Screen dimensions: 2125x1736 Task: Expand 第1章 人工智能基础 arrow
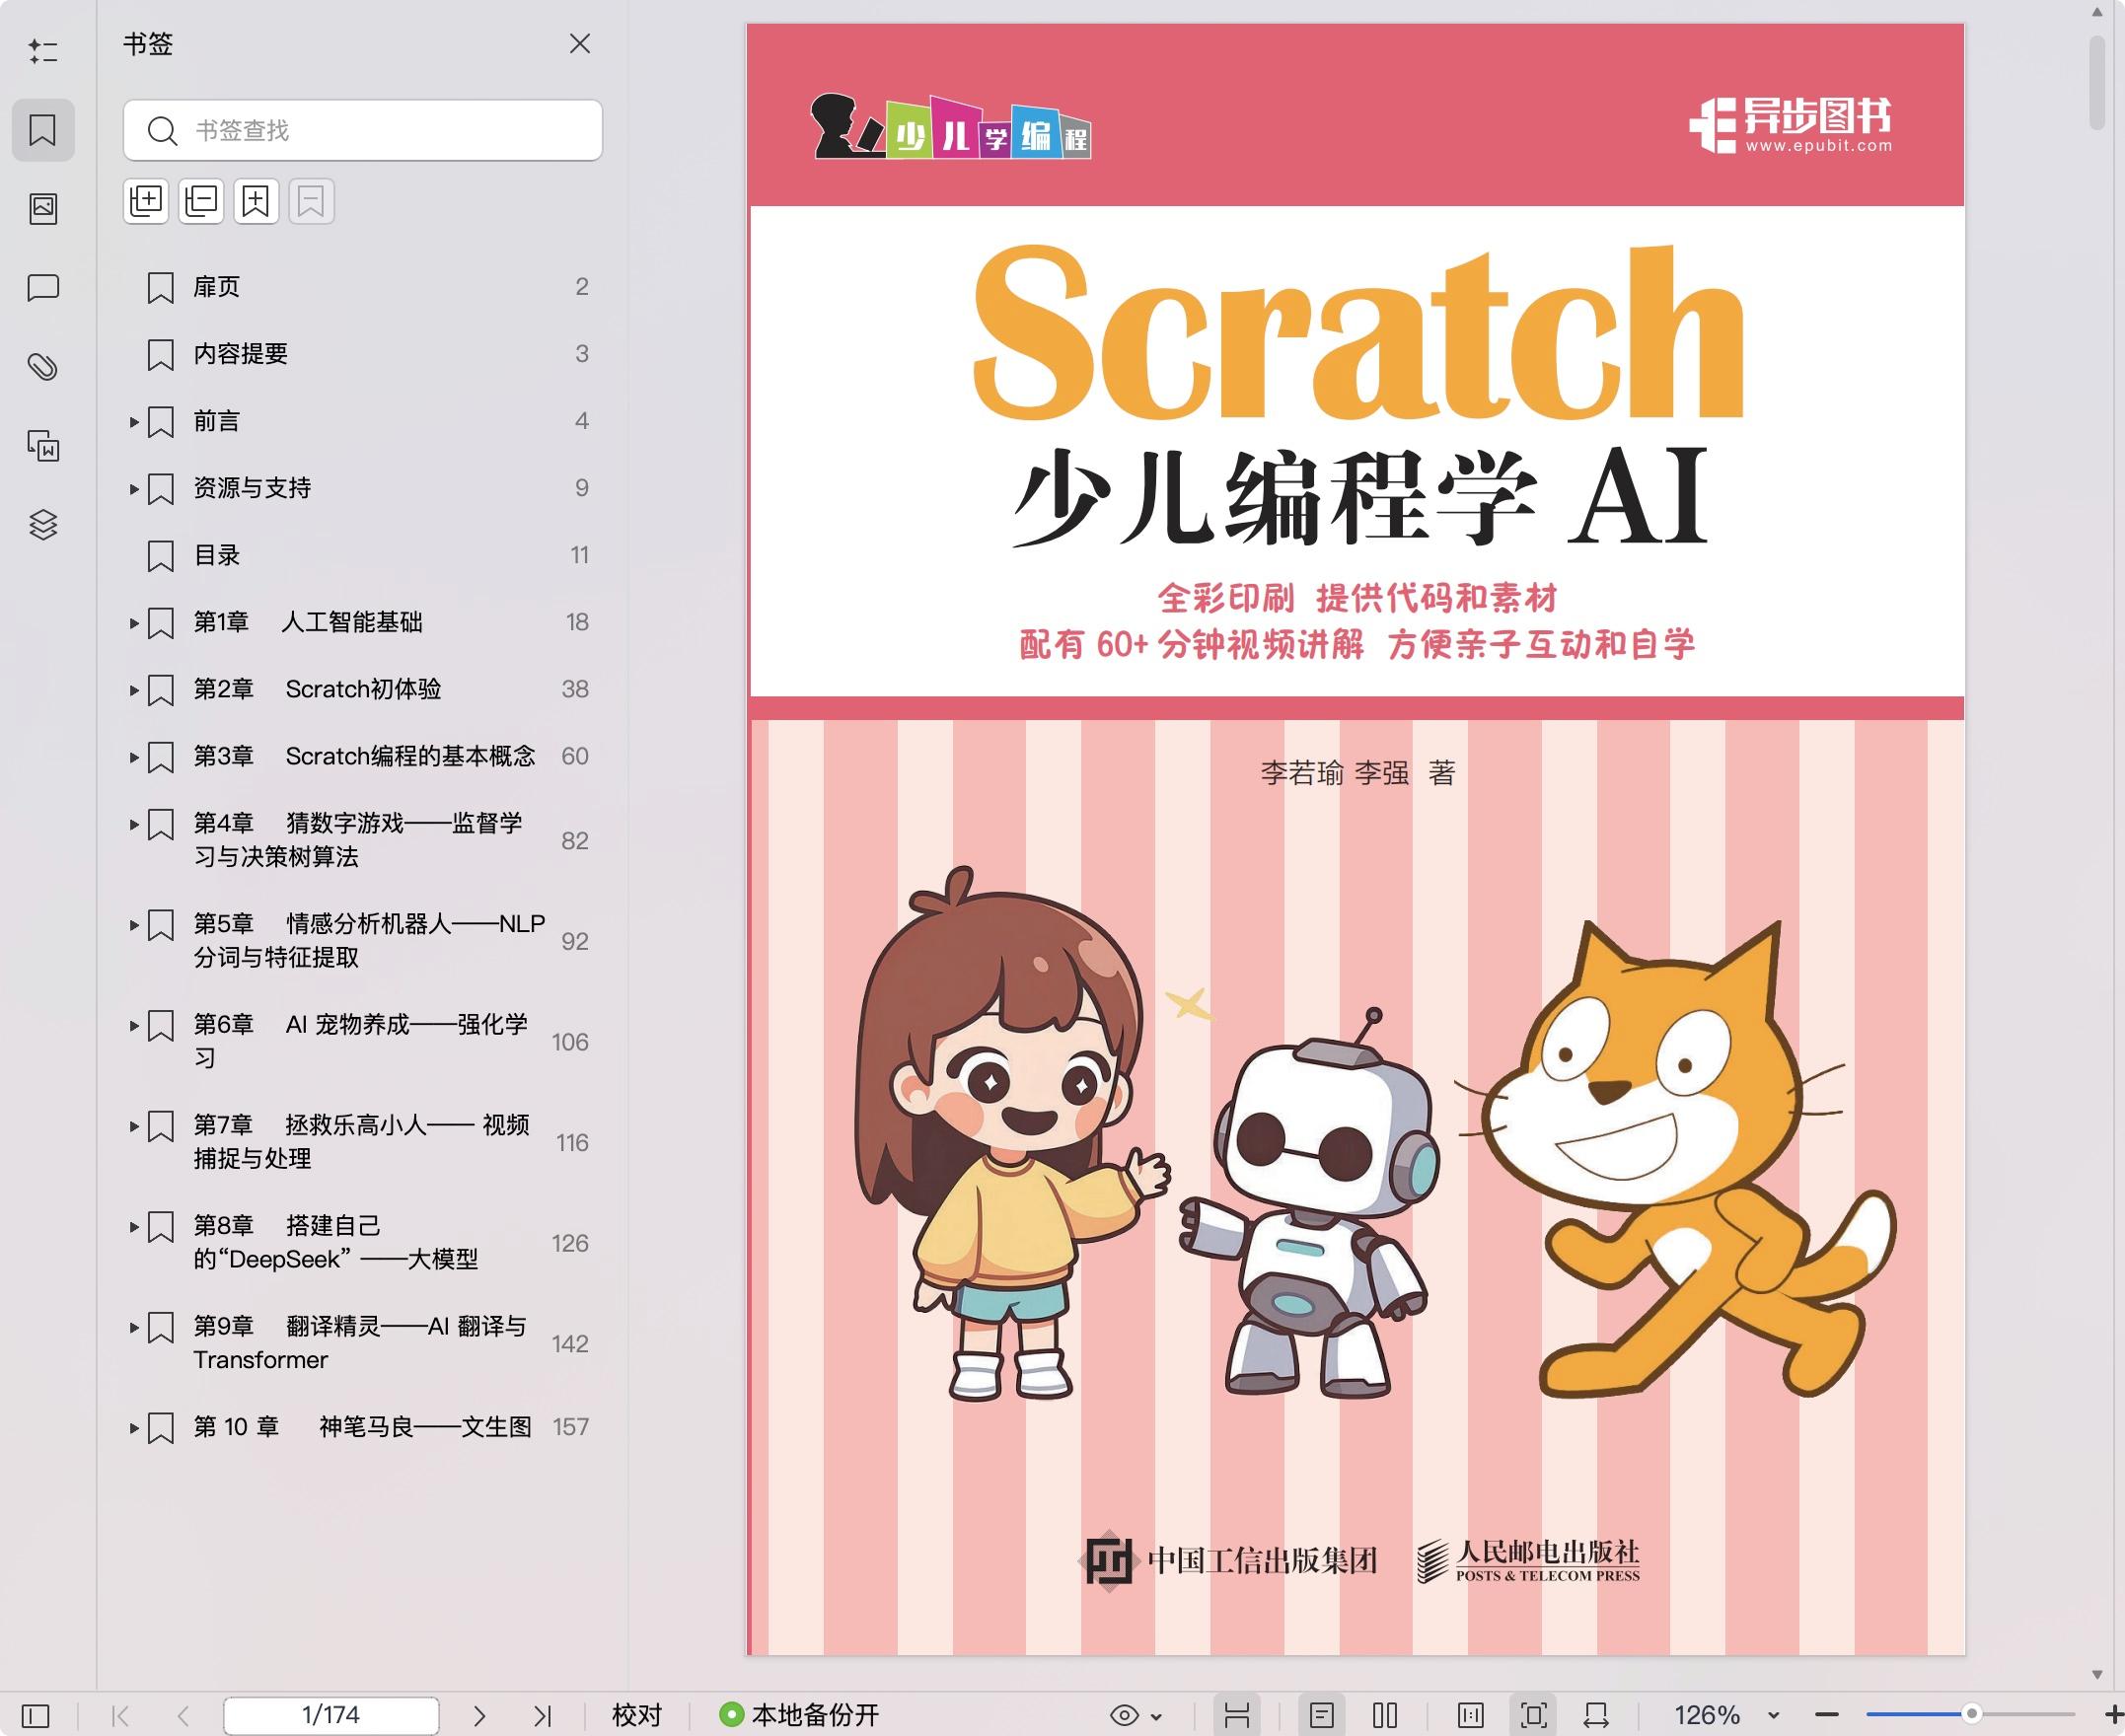click(x=134, y=623)
